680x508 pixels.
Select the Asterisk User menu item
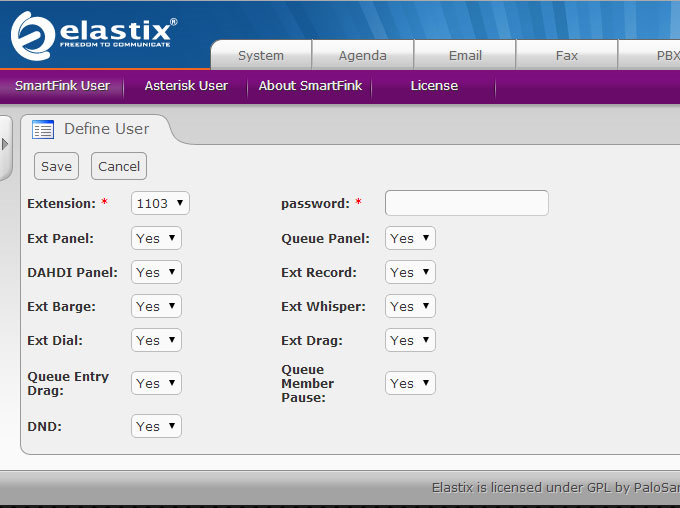click(186, 86)
